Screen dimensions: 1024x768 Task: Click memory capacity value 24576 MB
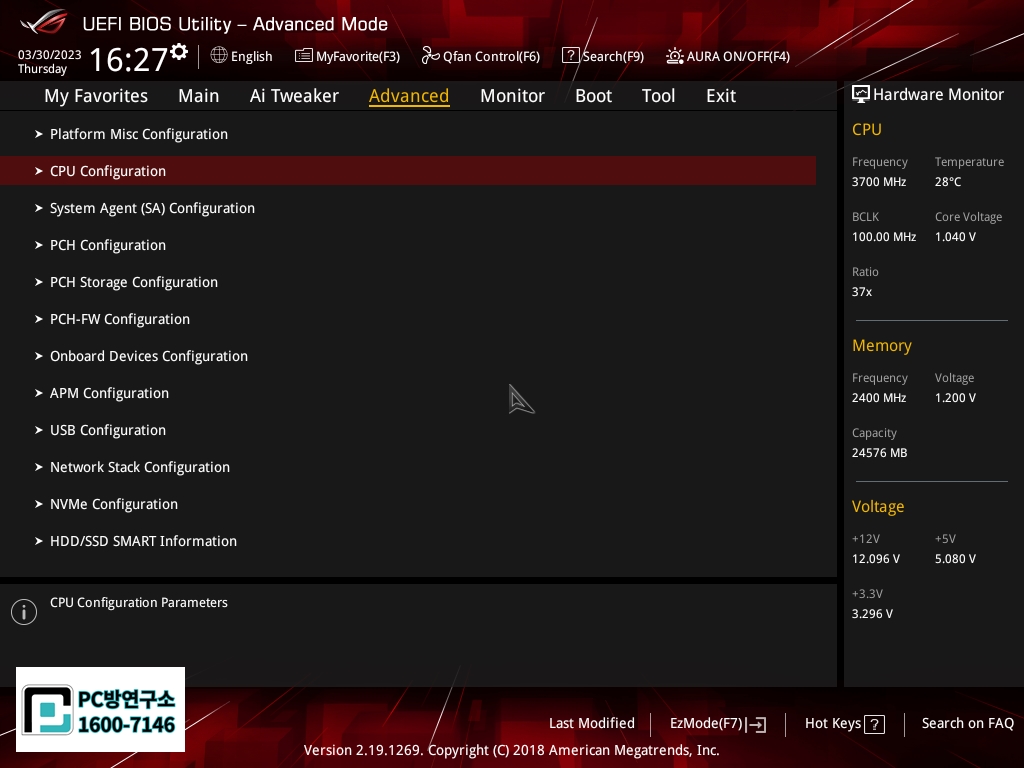click(879, 453)
